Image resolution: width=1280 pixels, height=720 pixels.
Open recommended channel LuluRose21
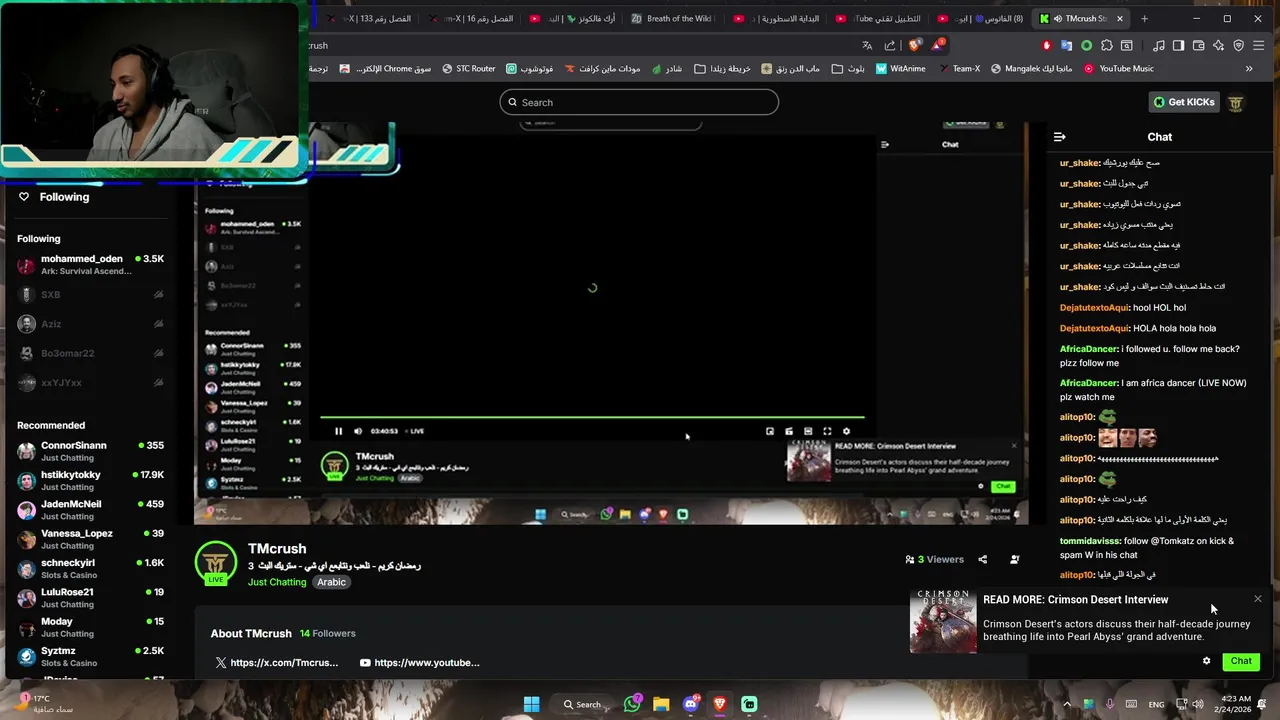[x=90, y=598]
